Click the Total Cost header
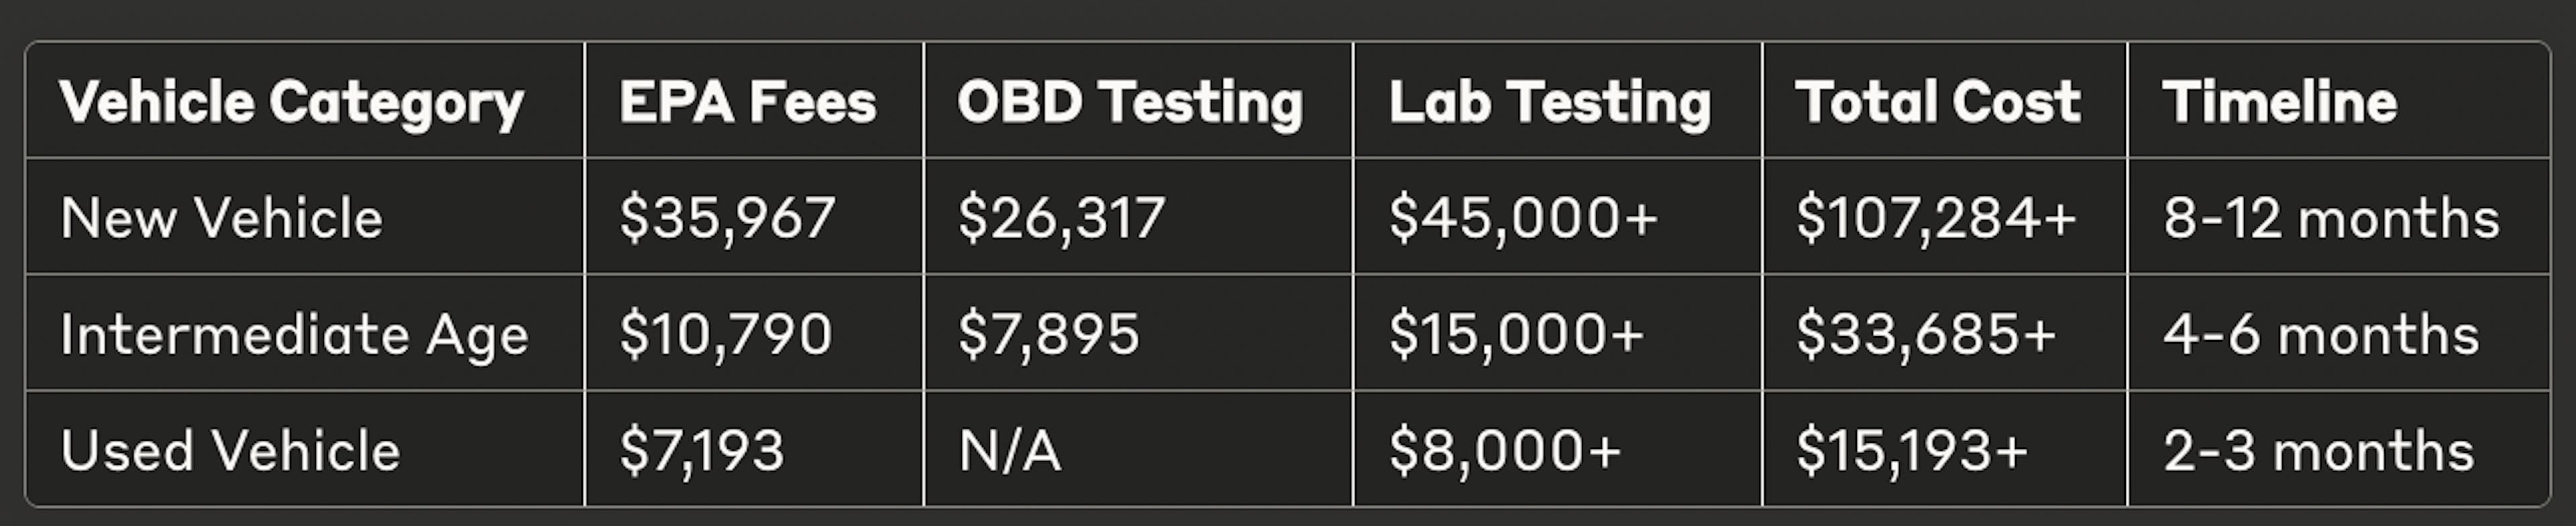Image resolution: width=2576 pixels, height=526 pixels. [x=1937, y=102]
